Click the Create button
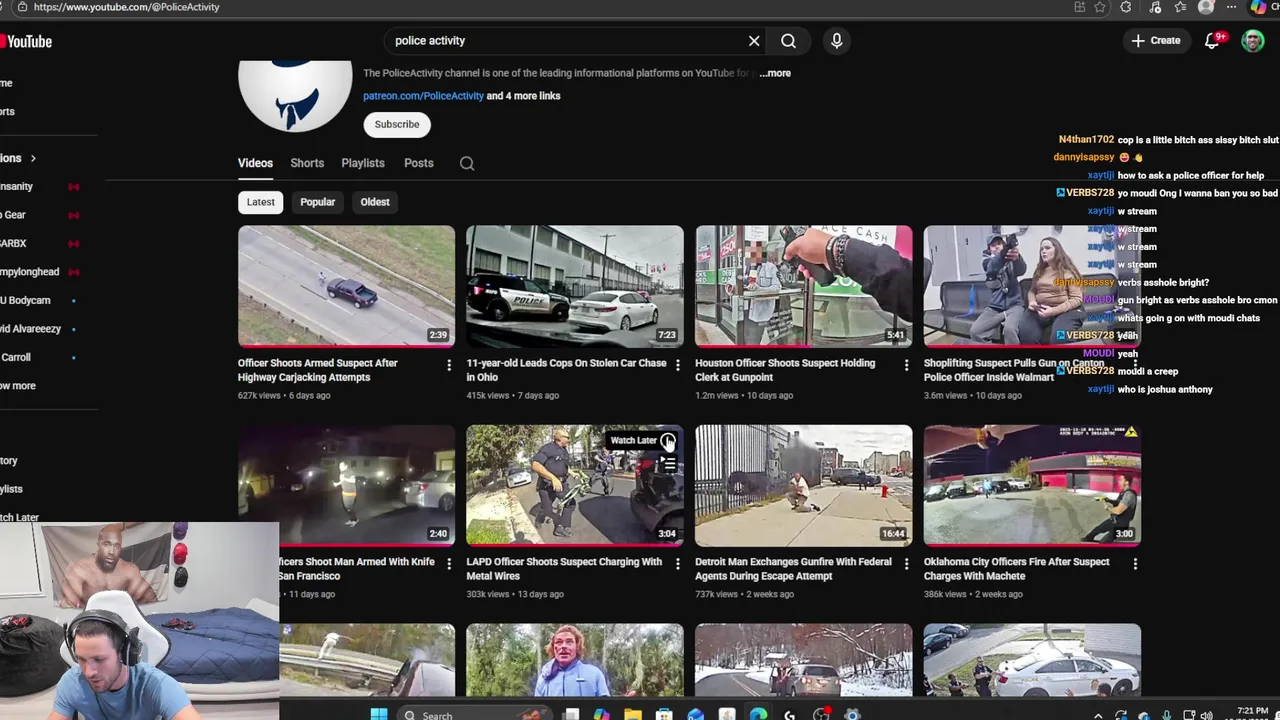 (1156, 41)
